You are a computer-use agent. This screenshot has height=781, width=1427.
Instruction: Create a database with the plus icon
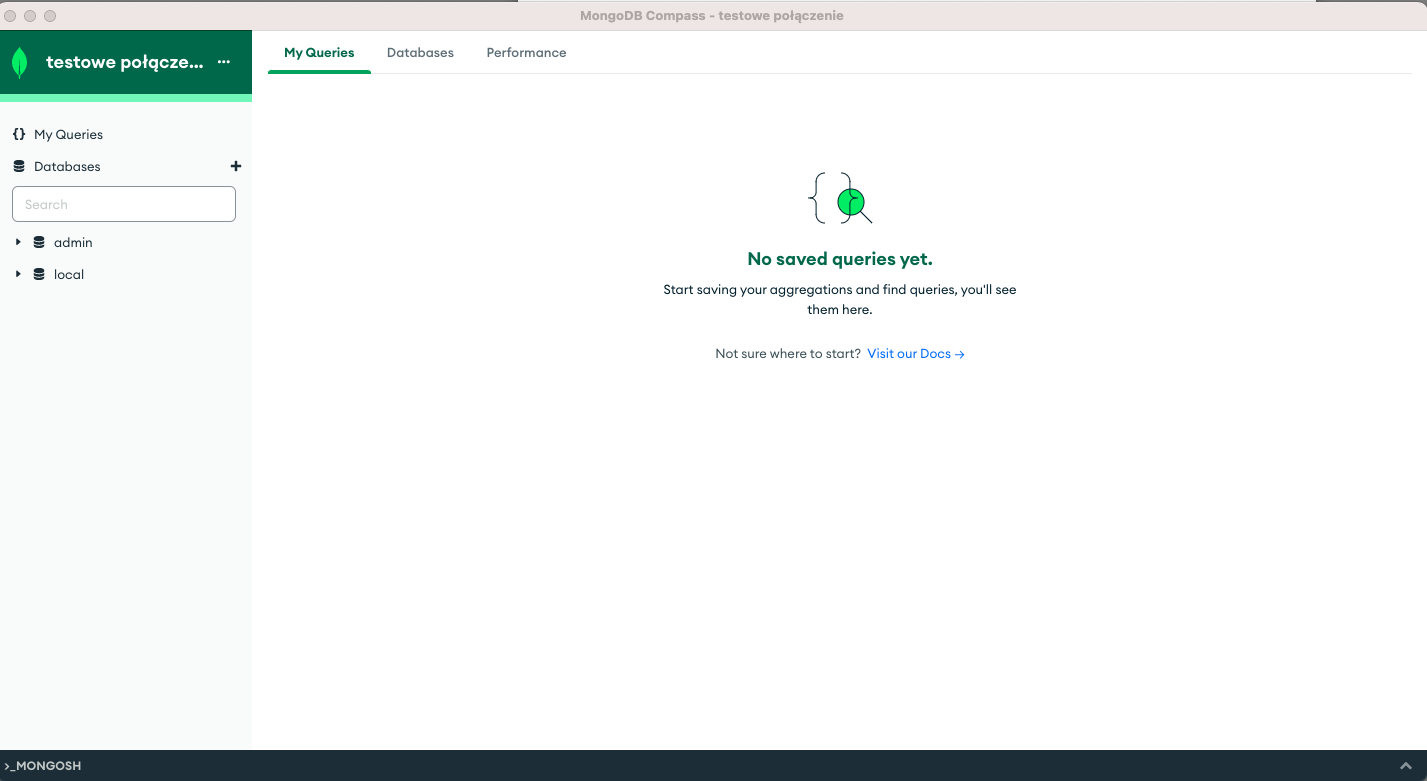(x=236, y=166)
